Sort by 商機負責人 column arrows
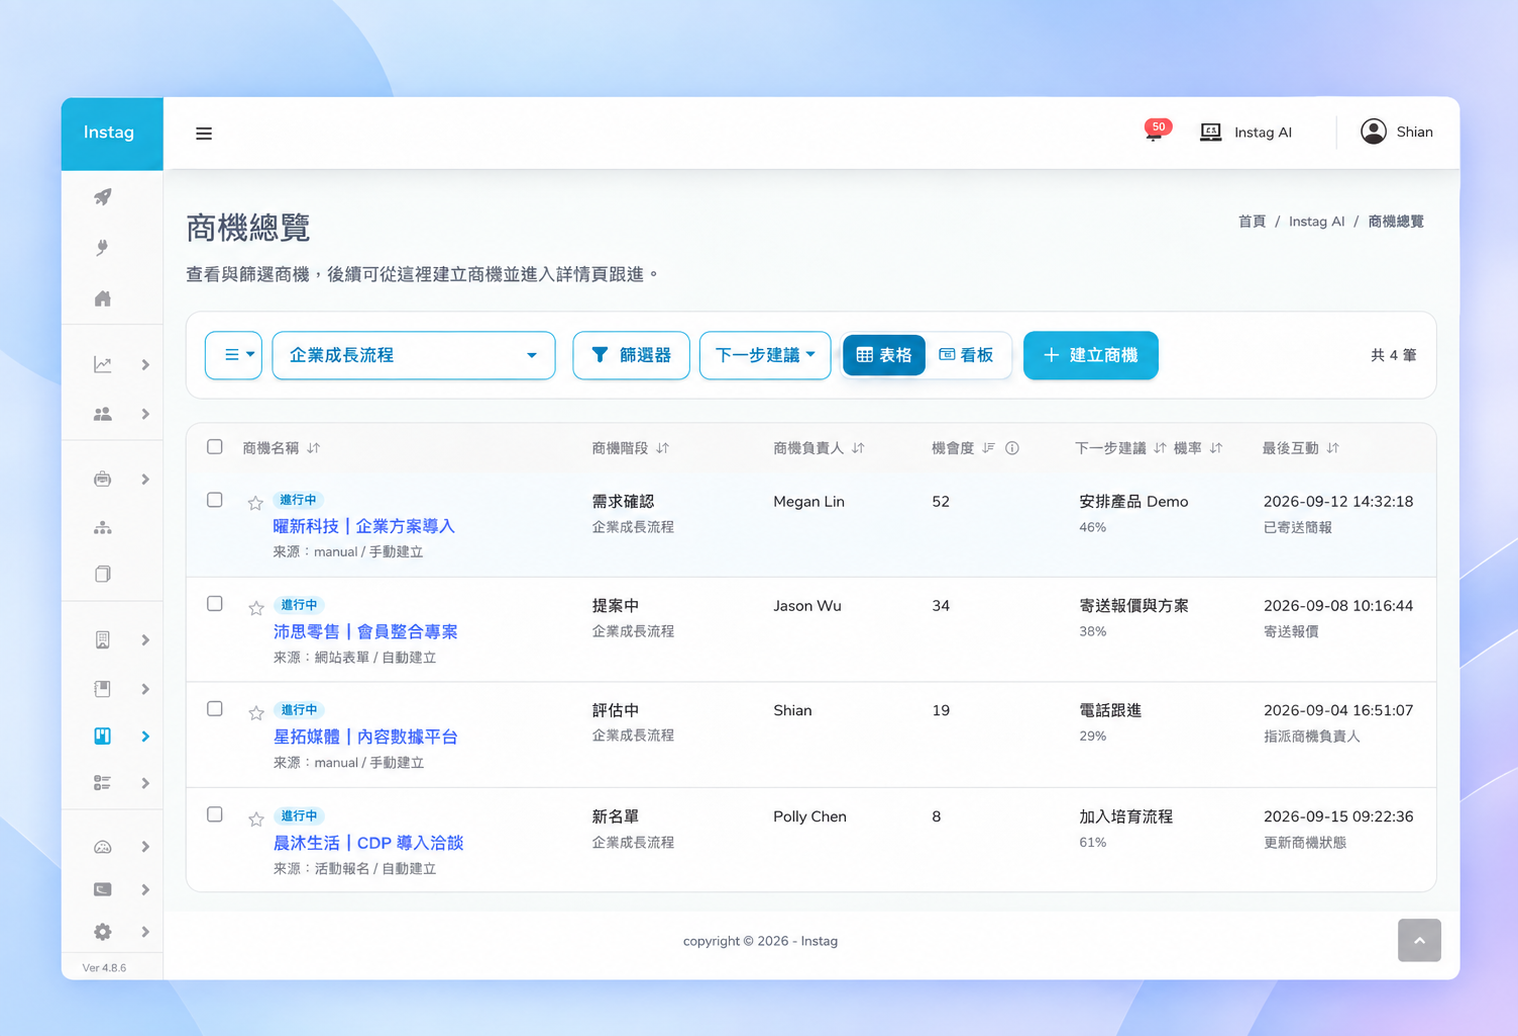Image resolution: width=1518 pixels, height=1036 pixels. coord(858,448)
